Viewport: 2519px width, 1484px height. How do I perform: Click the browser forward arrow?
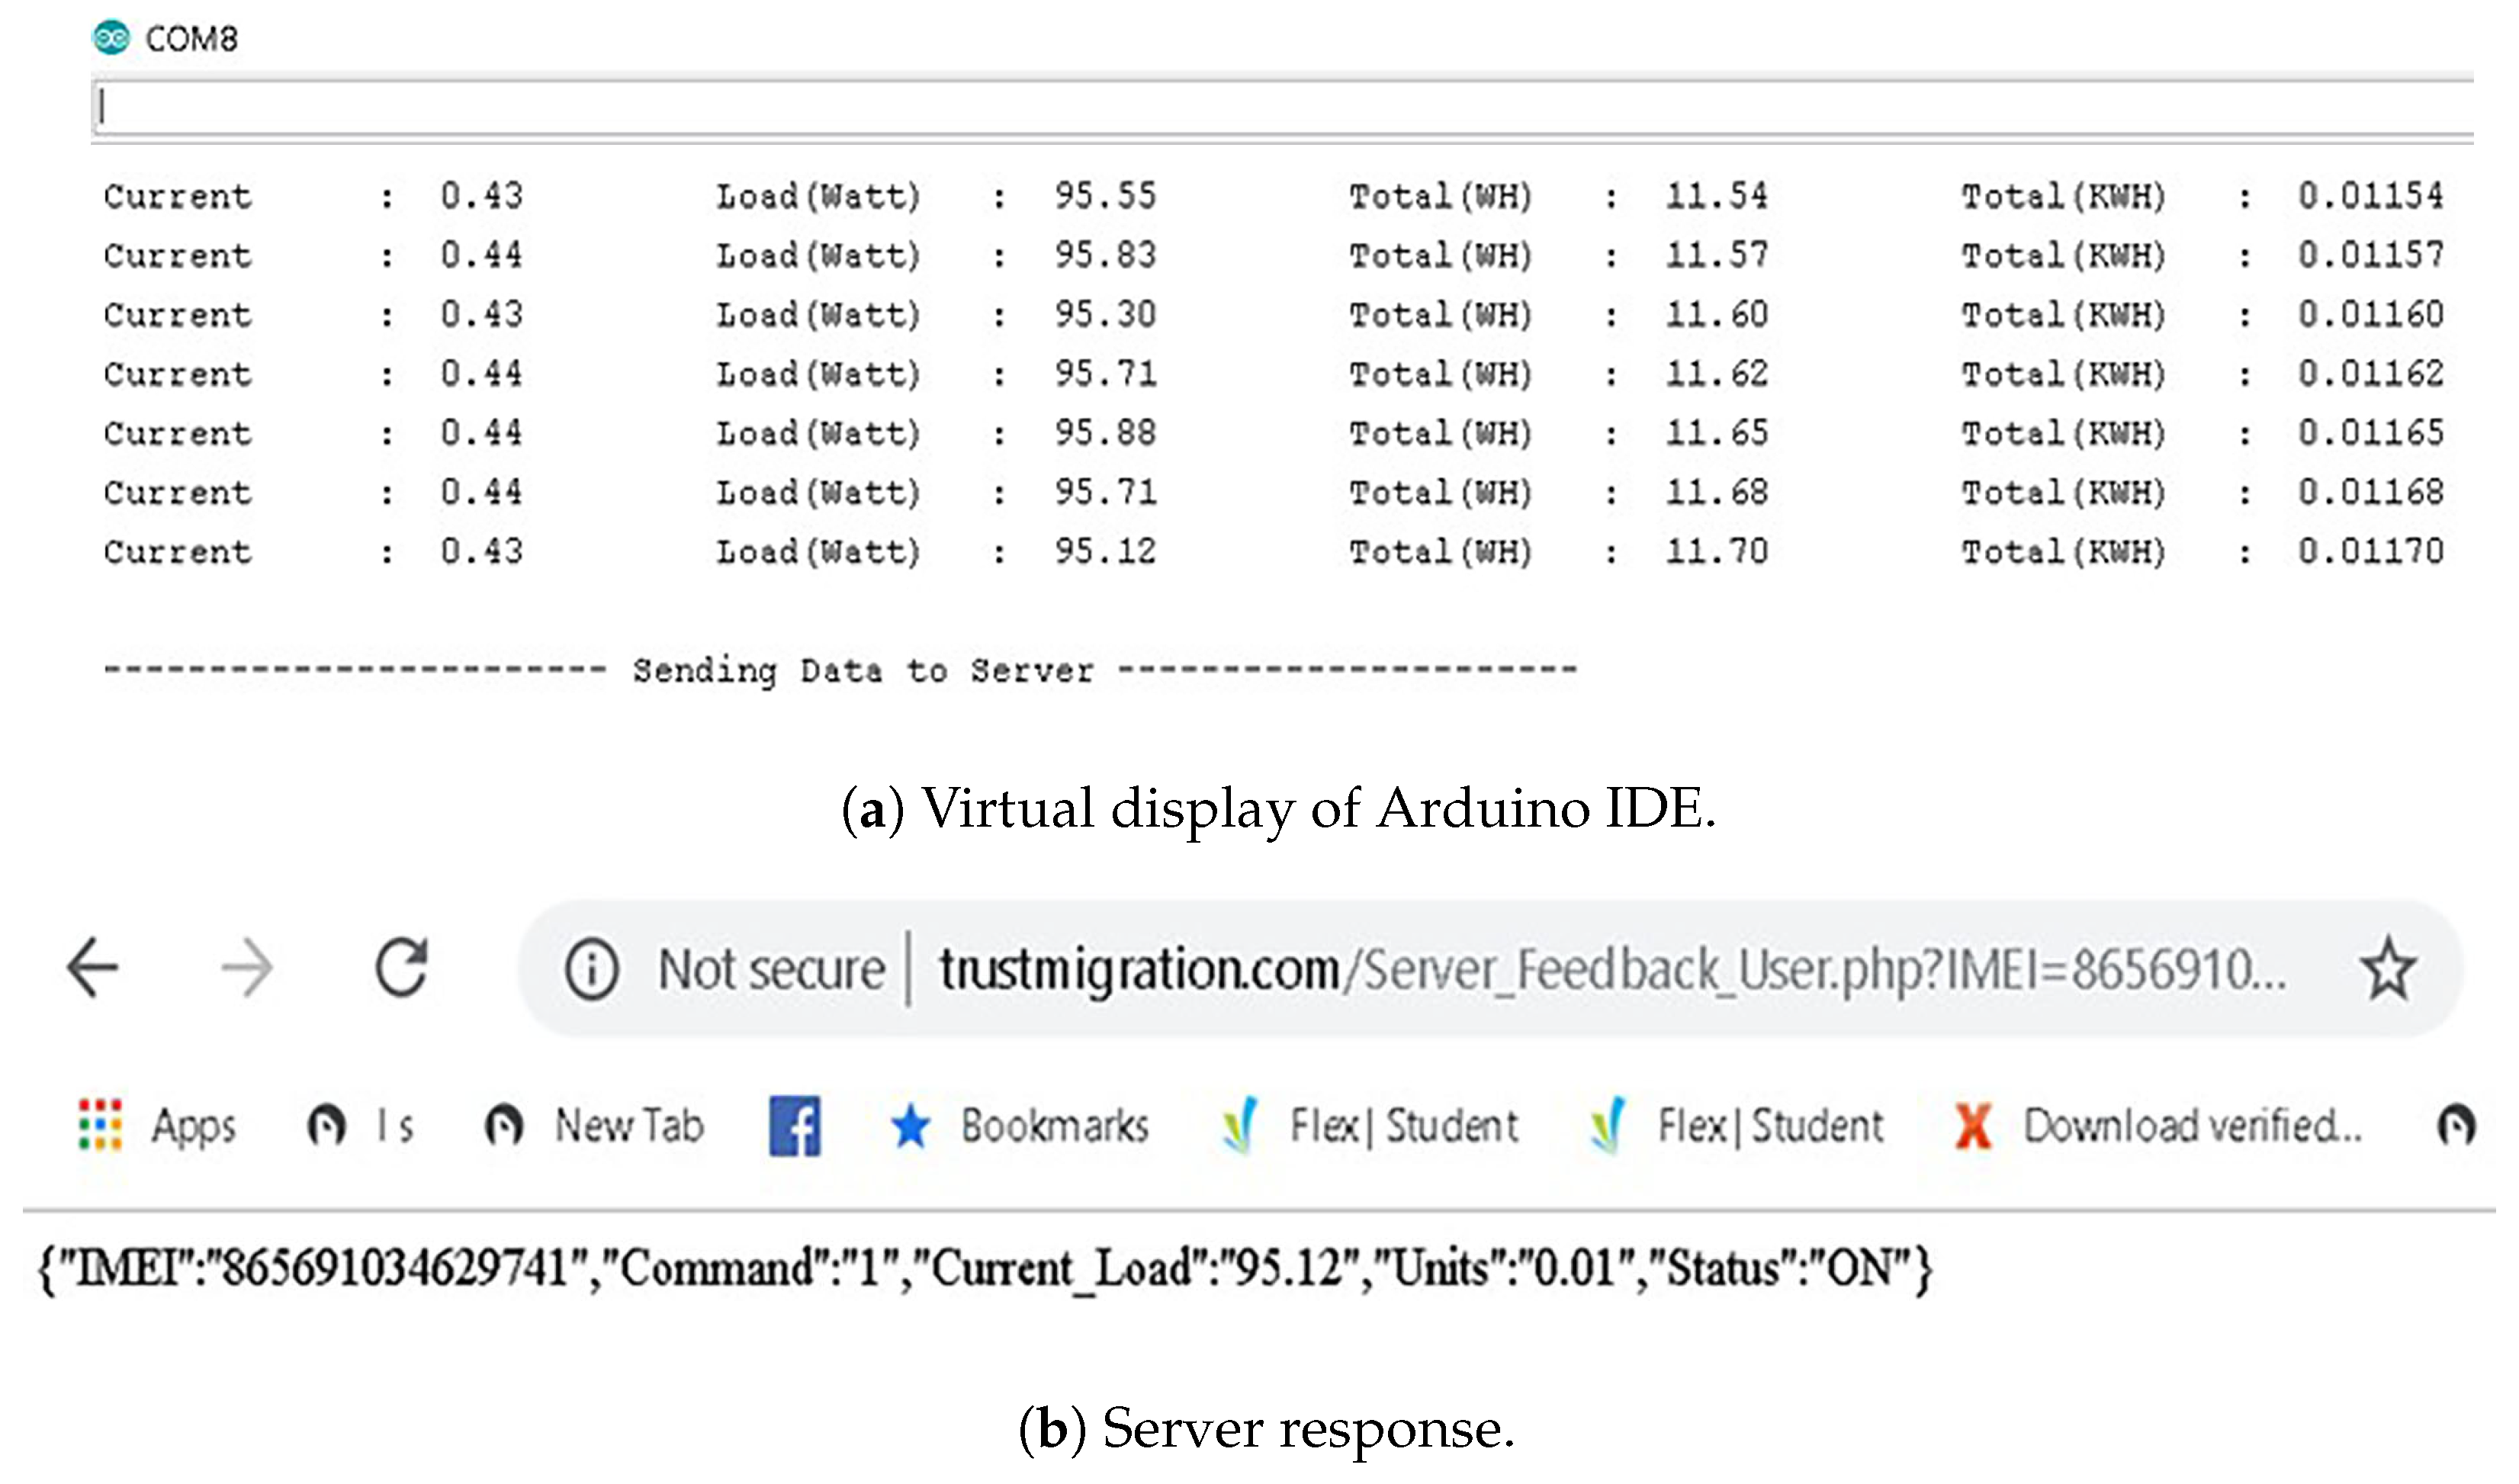[246, 968]
